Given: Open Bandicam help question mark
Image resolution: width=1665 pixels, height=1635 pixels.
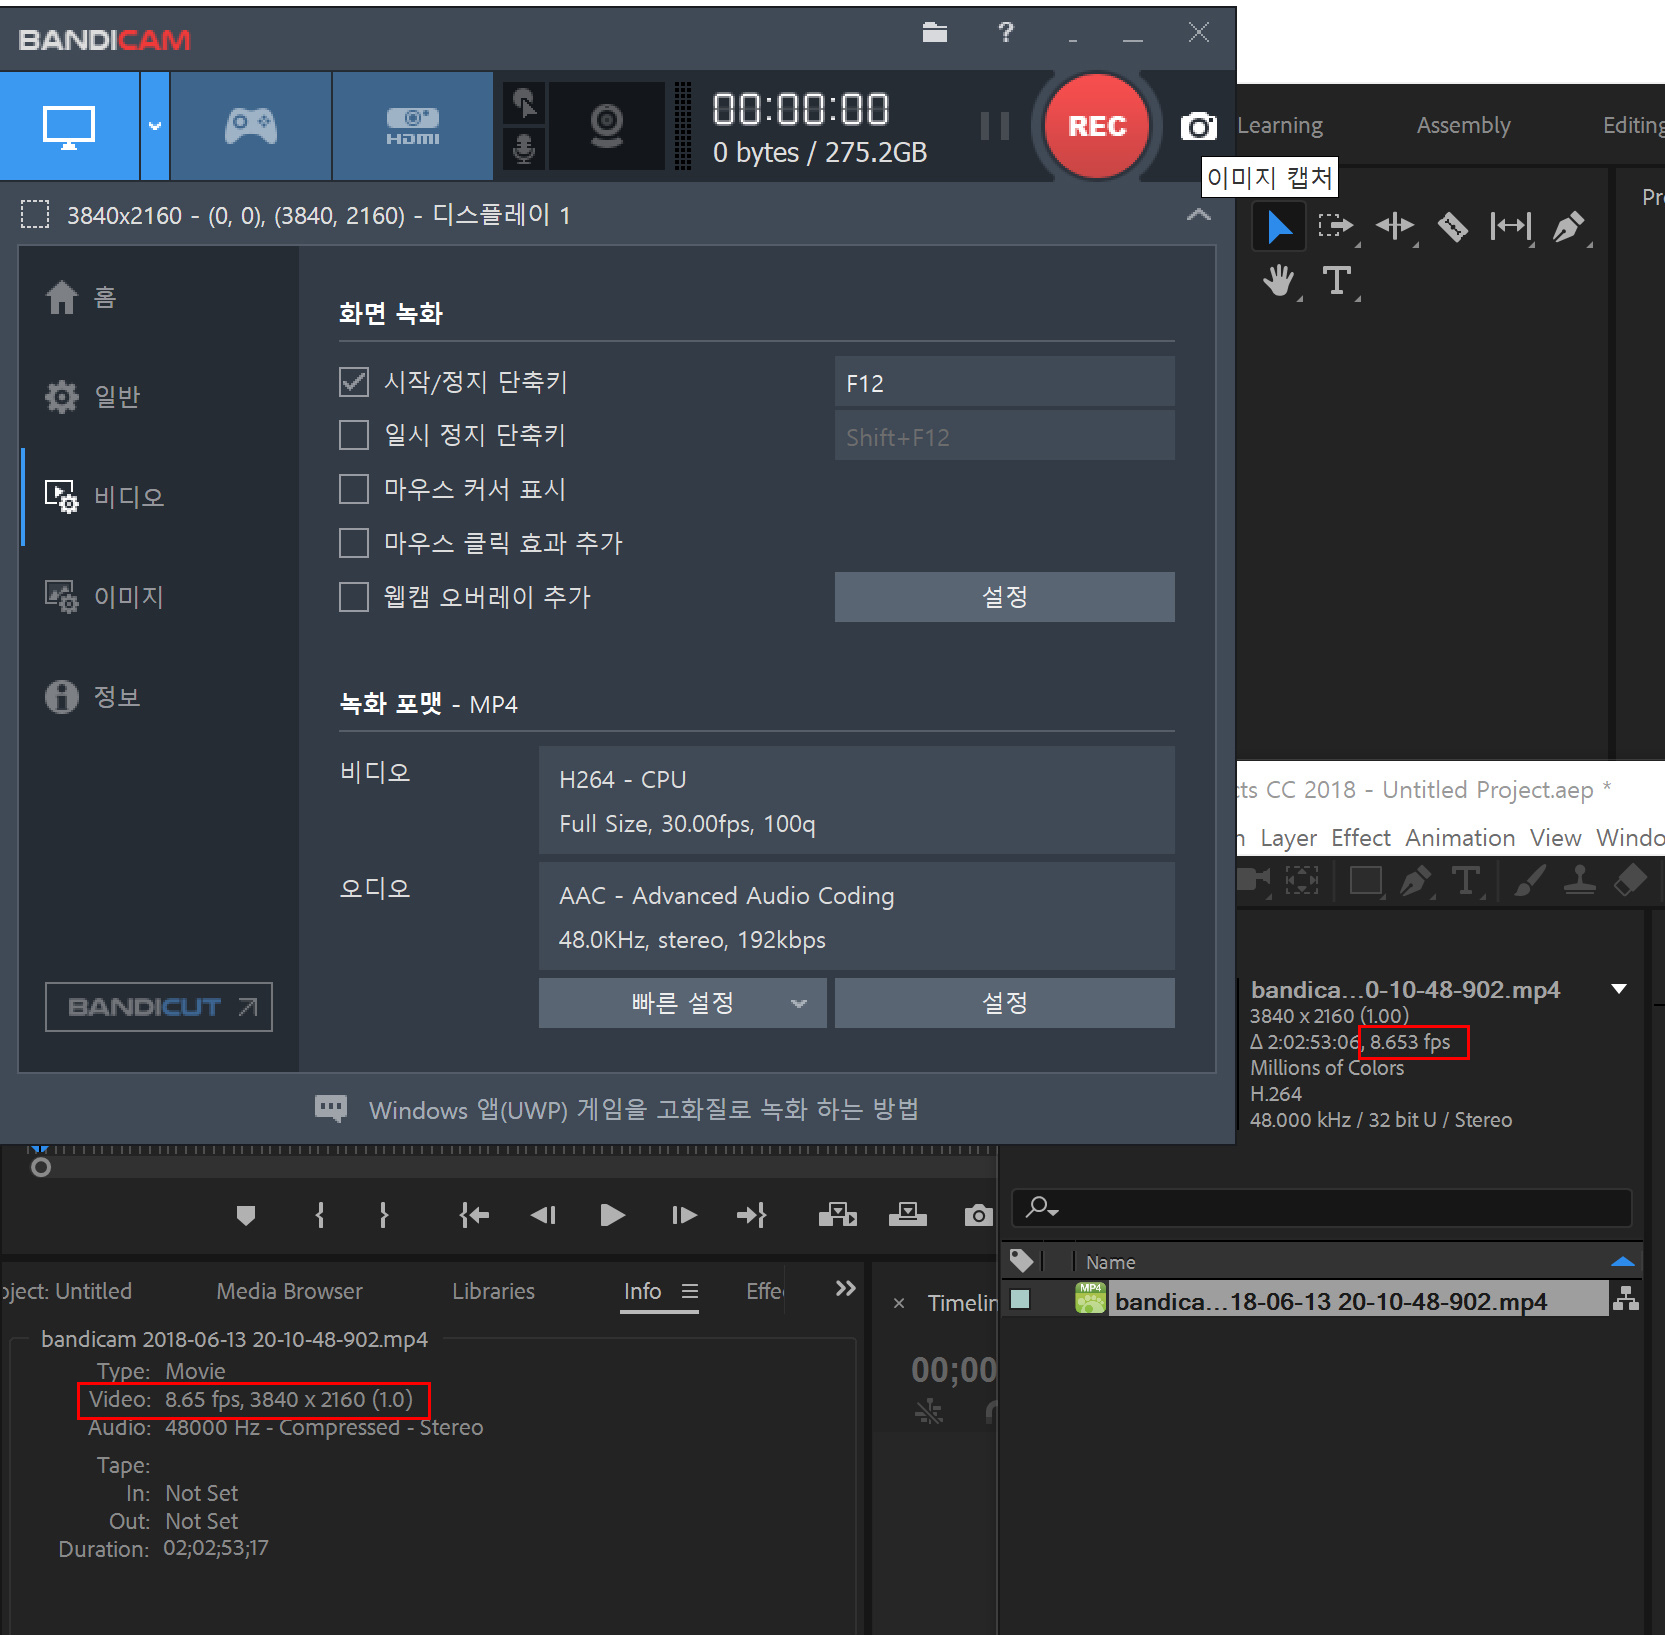Looking at the screenshot, I should click(1006, 33).
